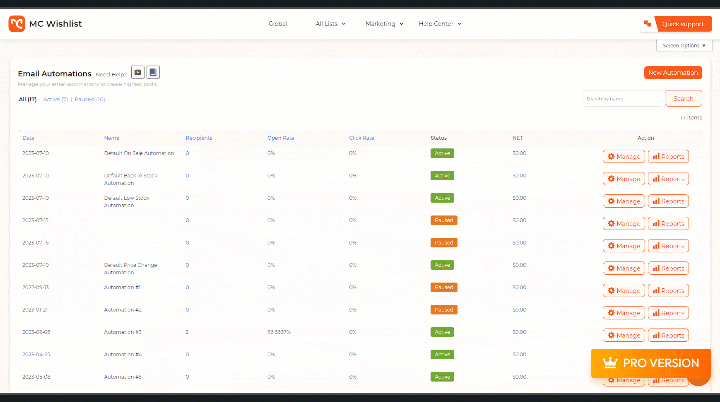Open the Global menu item

coord(278,23)
